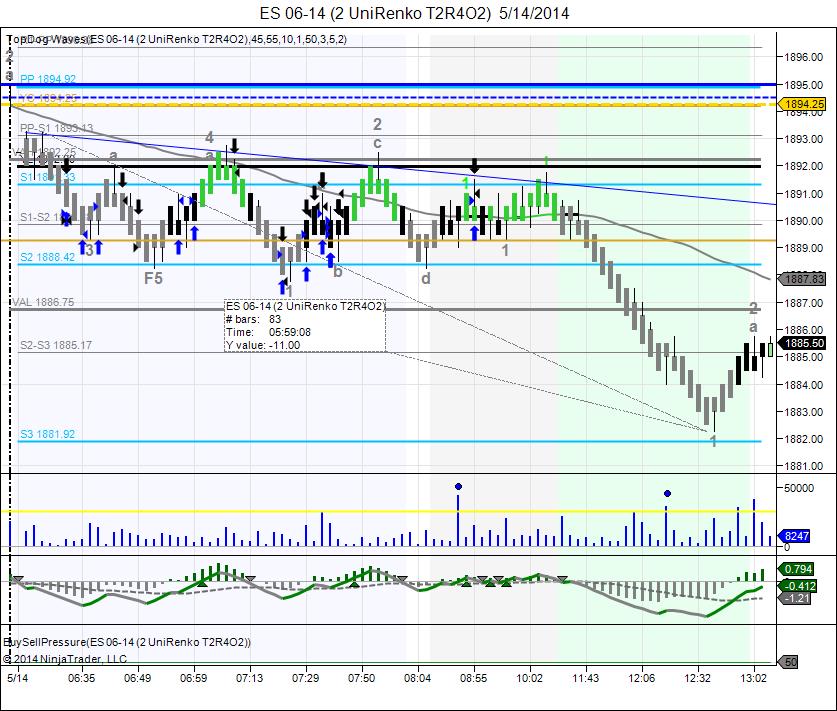
Task: Click the 50000 volume axis label
Action: [799, 487]
